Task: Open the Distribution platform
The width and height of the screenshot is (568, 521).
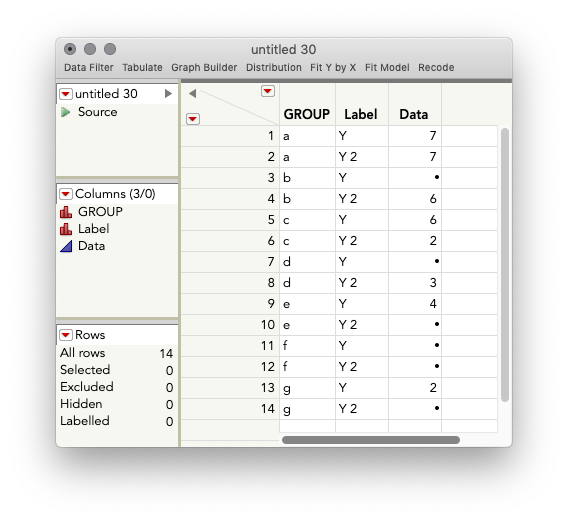Action: pos(273,67)
